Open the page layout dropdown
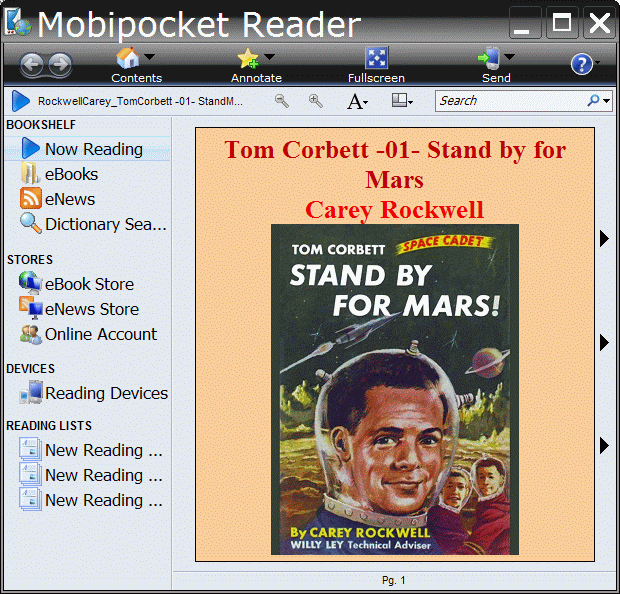Screen dimensions: 620x594 tap(402, 100)
